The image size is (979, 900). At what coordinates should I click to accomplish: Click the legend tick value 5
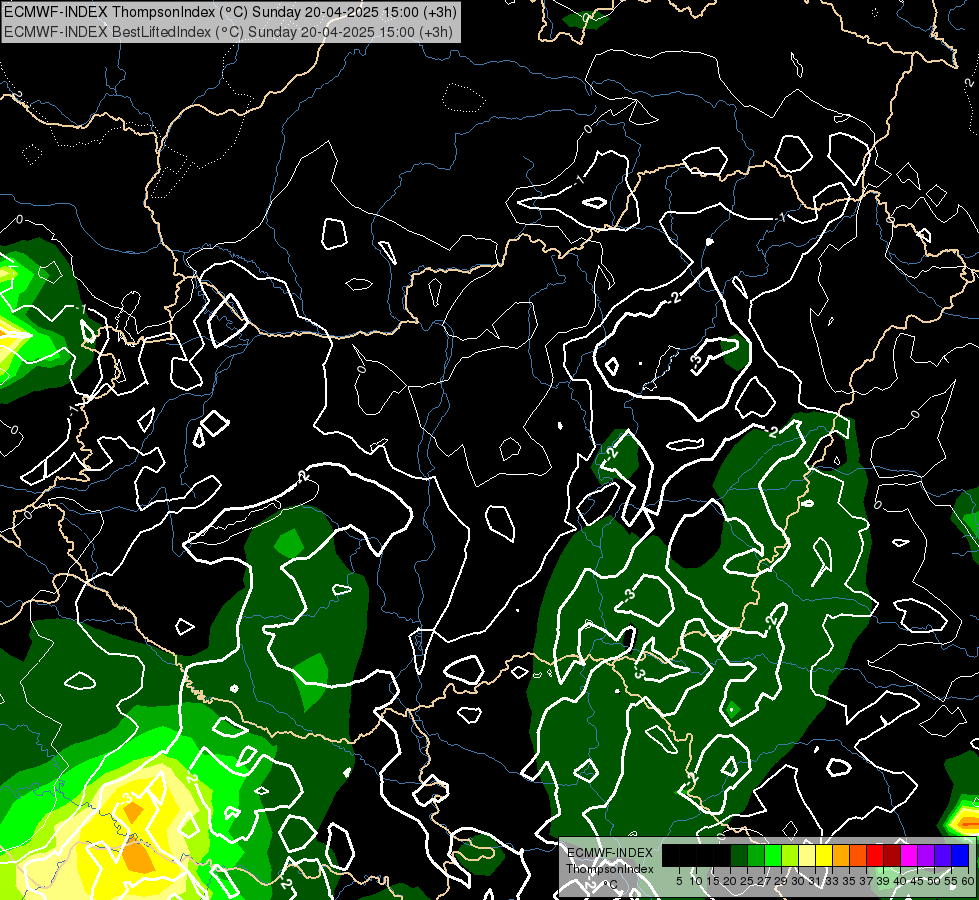point(679,881)
